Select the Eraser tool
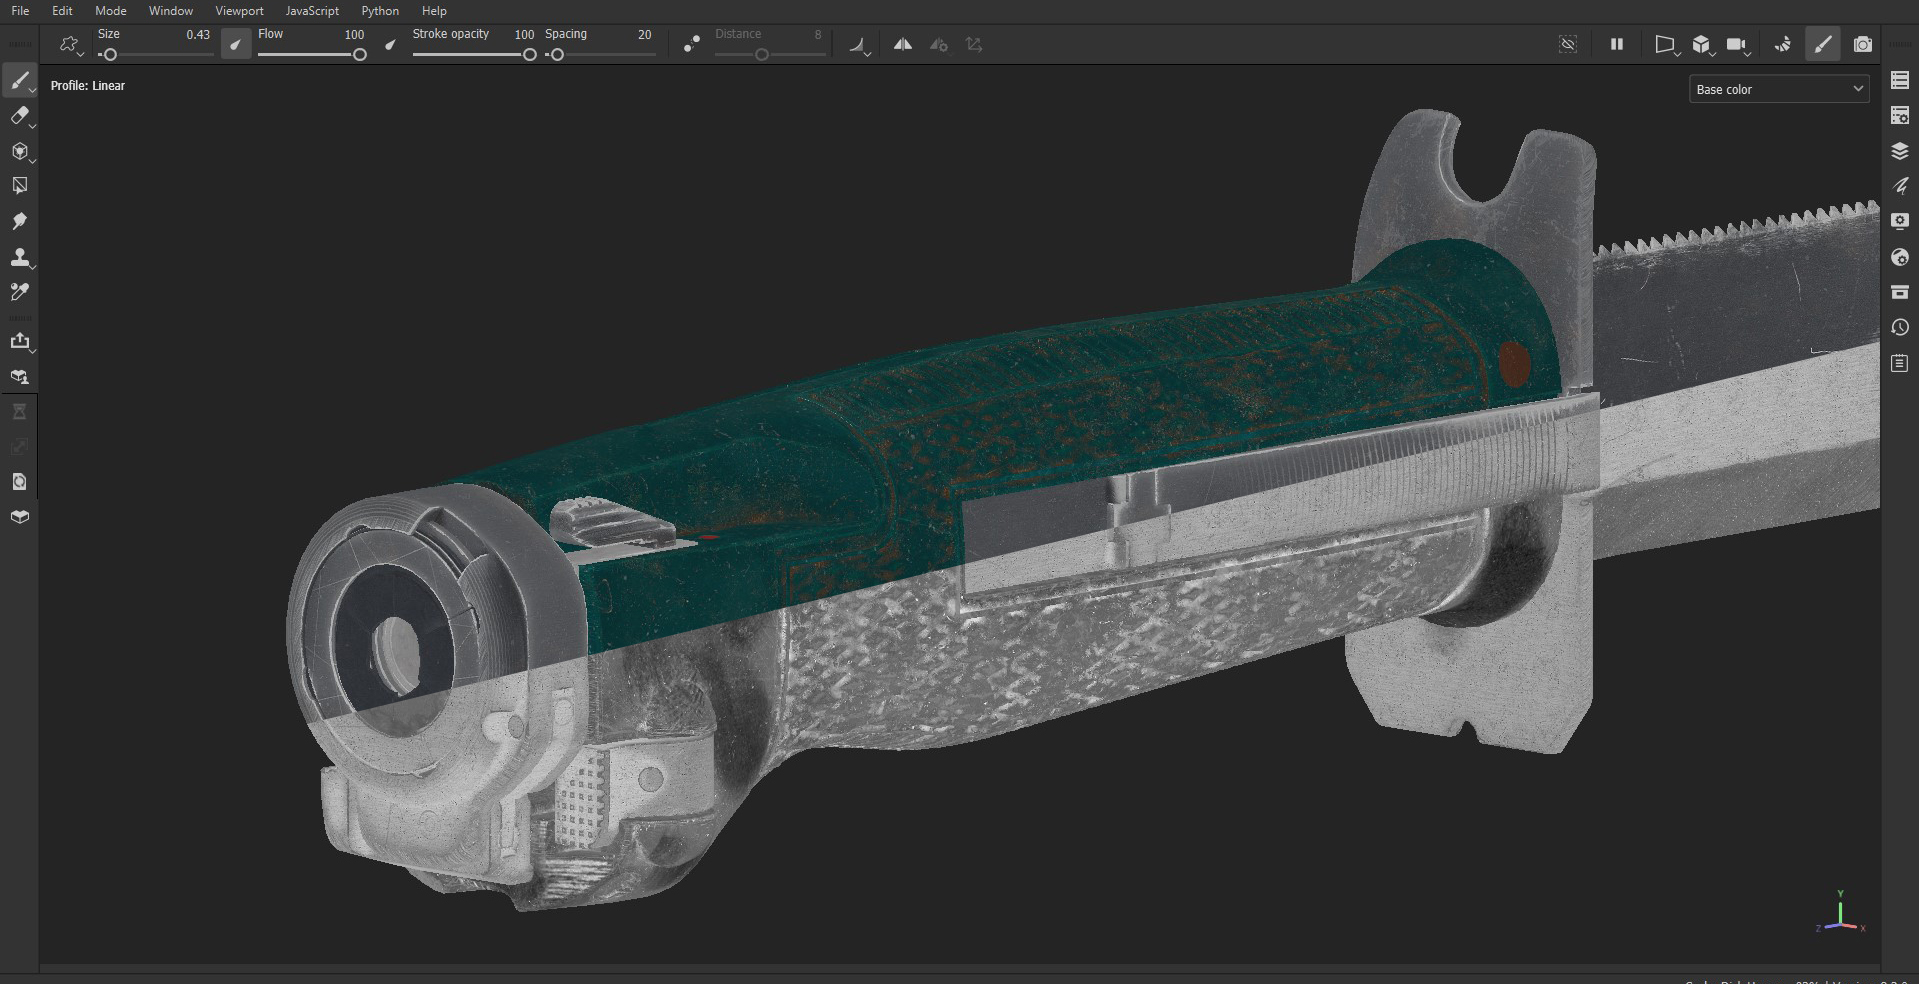This screenshot has height=984, width=1919. [x=20, y=116]
